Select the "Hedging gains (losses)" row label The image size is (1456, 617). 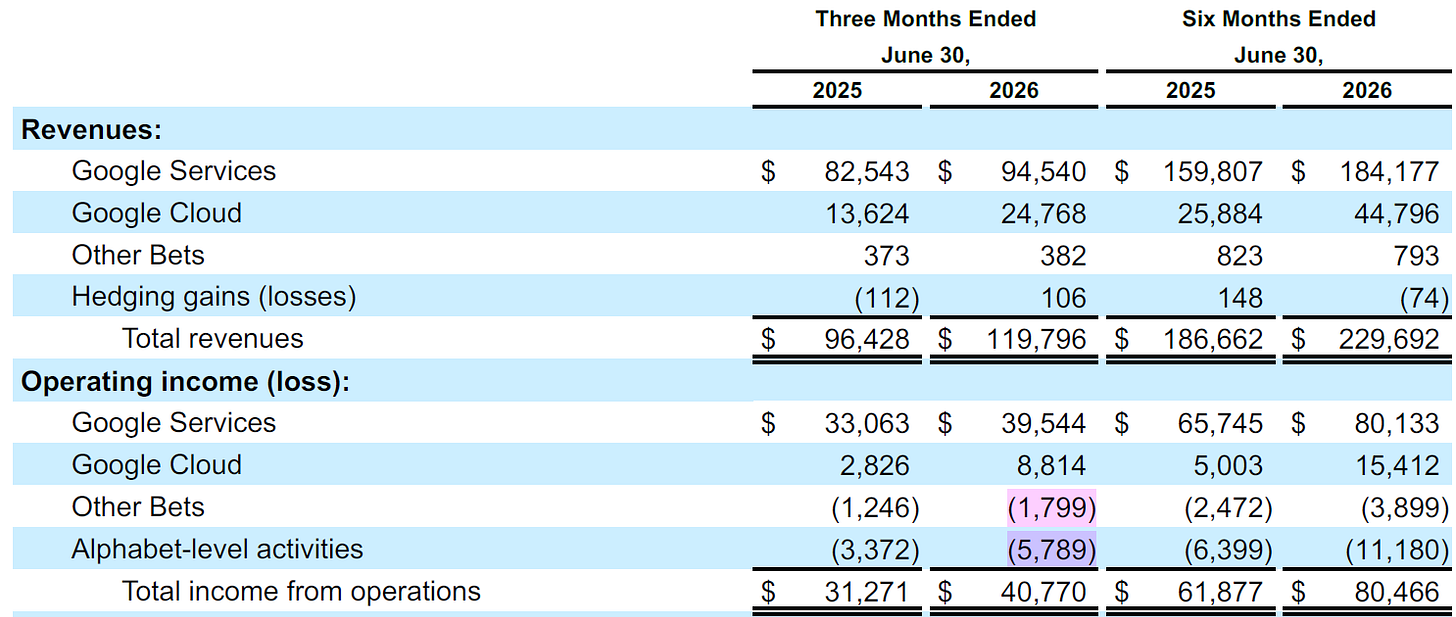tap(214, 297)
